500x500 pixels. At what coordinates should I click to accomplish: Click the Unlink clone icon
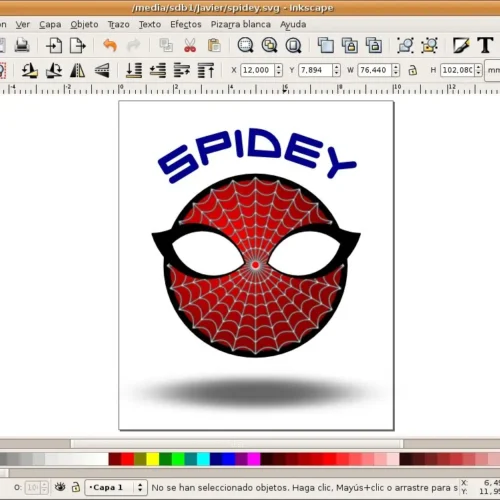[x=374, y=45]
